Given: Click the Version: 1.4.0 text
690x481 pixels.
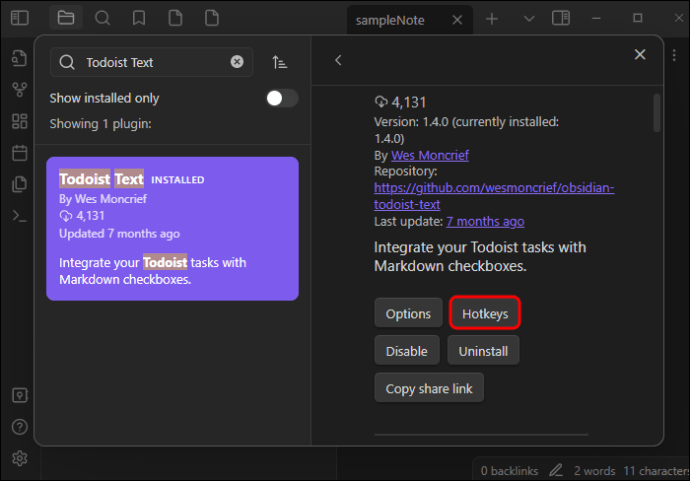Looking at the screenshot, I should pos(466,130).
